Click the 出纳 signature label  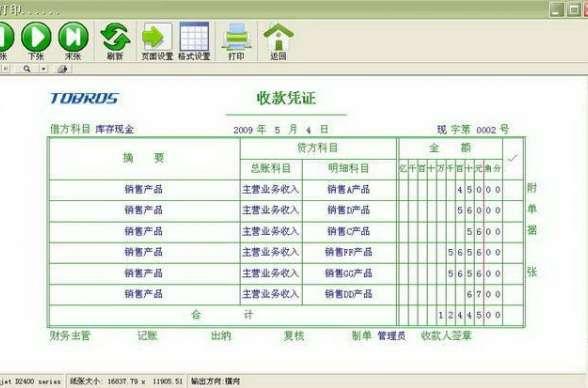(x=221, y=336)
